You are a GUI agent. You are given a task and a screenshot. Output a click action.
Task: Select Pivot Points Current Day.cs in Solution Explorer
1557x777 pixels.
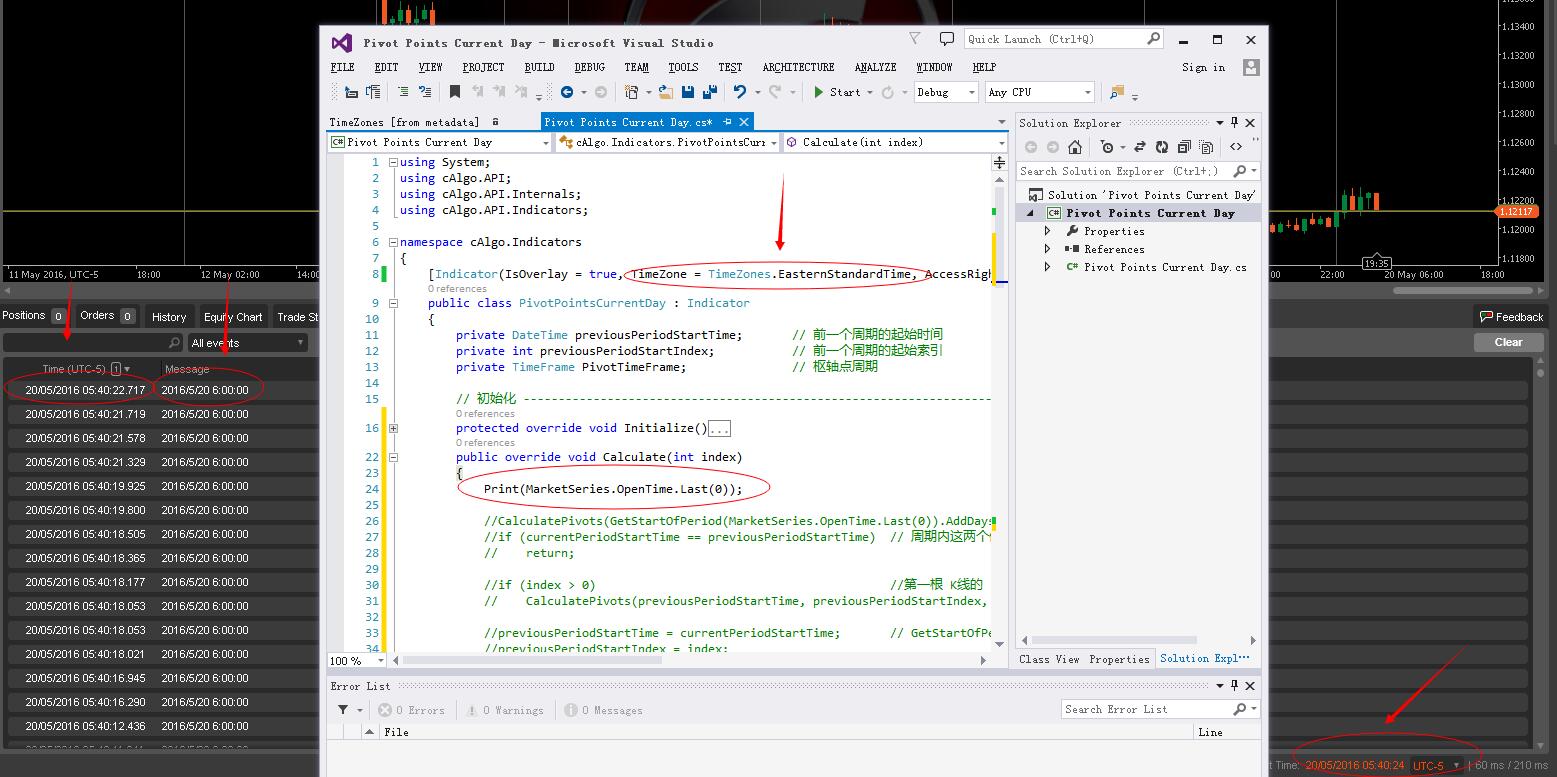coord(1165,267)
